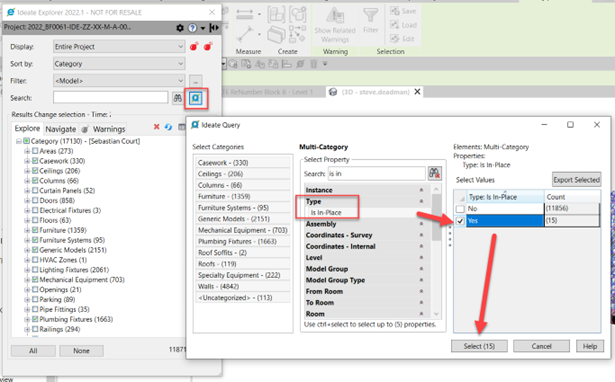Toggle the Casework (330) checkbox
This screenshot has width=615, height=382.
[x=35, y=160]
